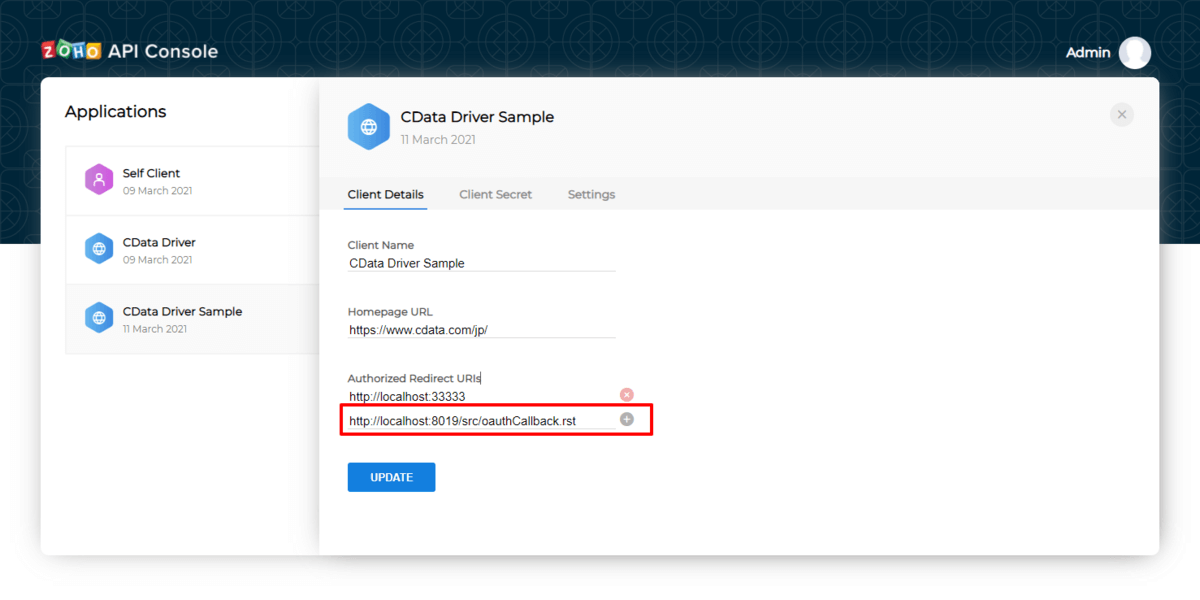Edit the http://localhost:33333 redirect URI field
1200x600 pixels.
[481, 396]
